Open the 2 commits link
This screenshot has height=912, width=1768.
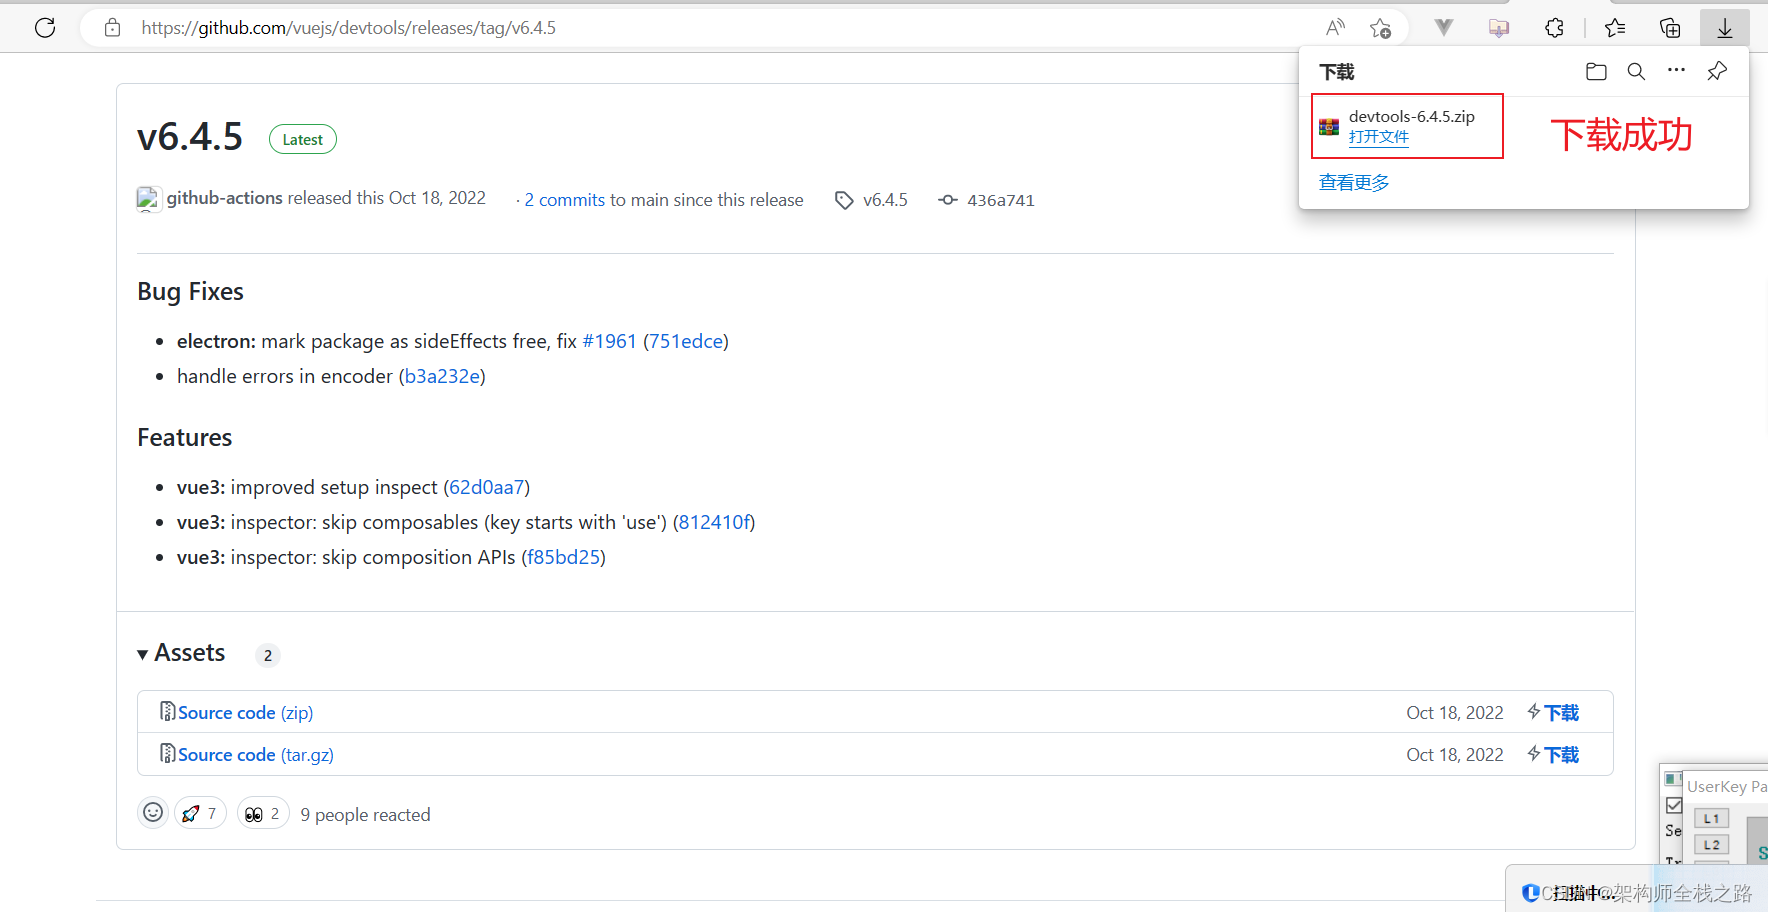(565, 200)
